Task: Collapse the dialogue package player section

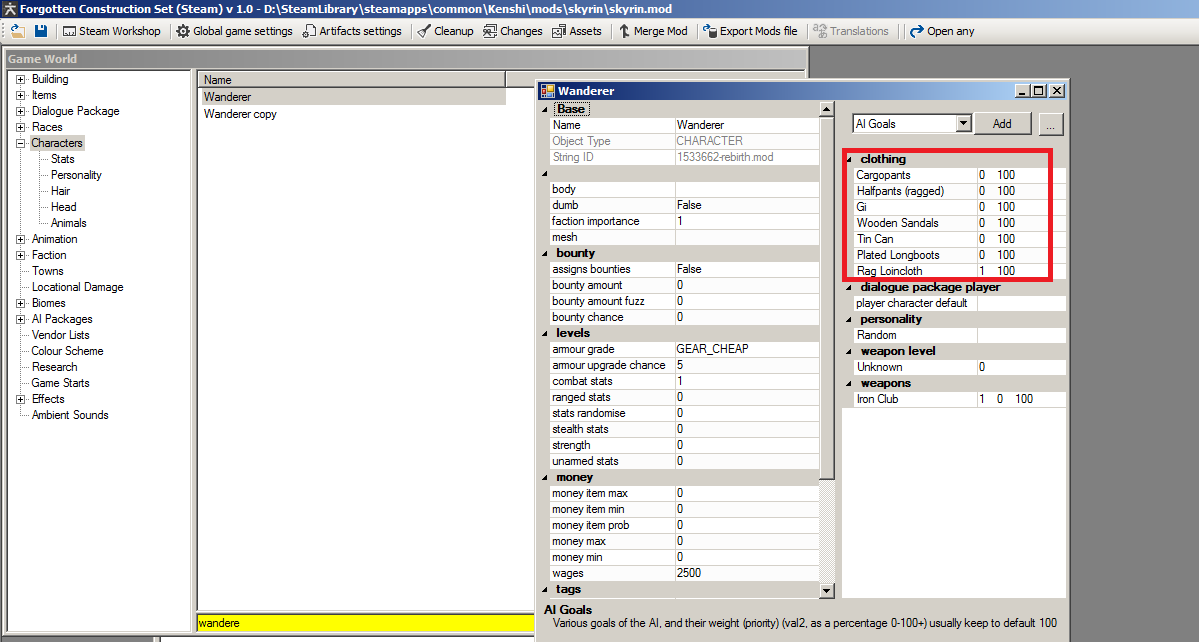Action: click(849, 288)
